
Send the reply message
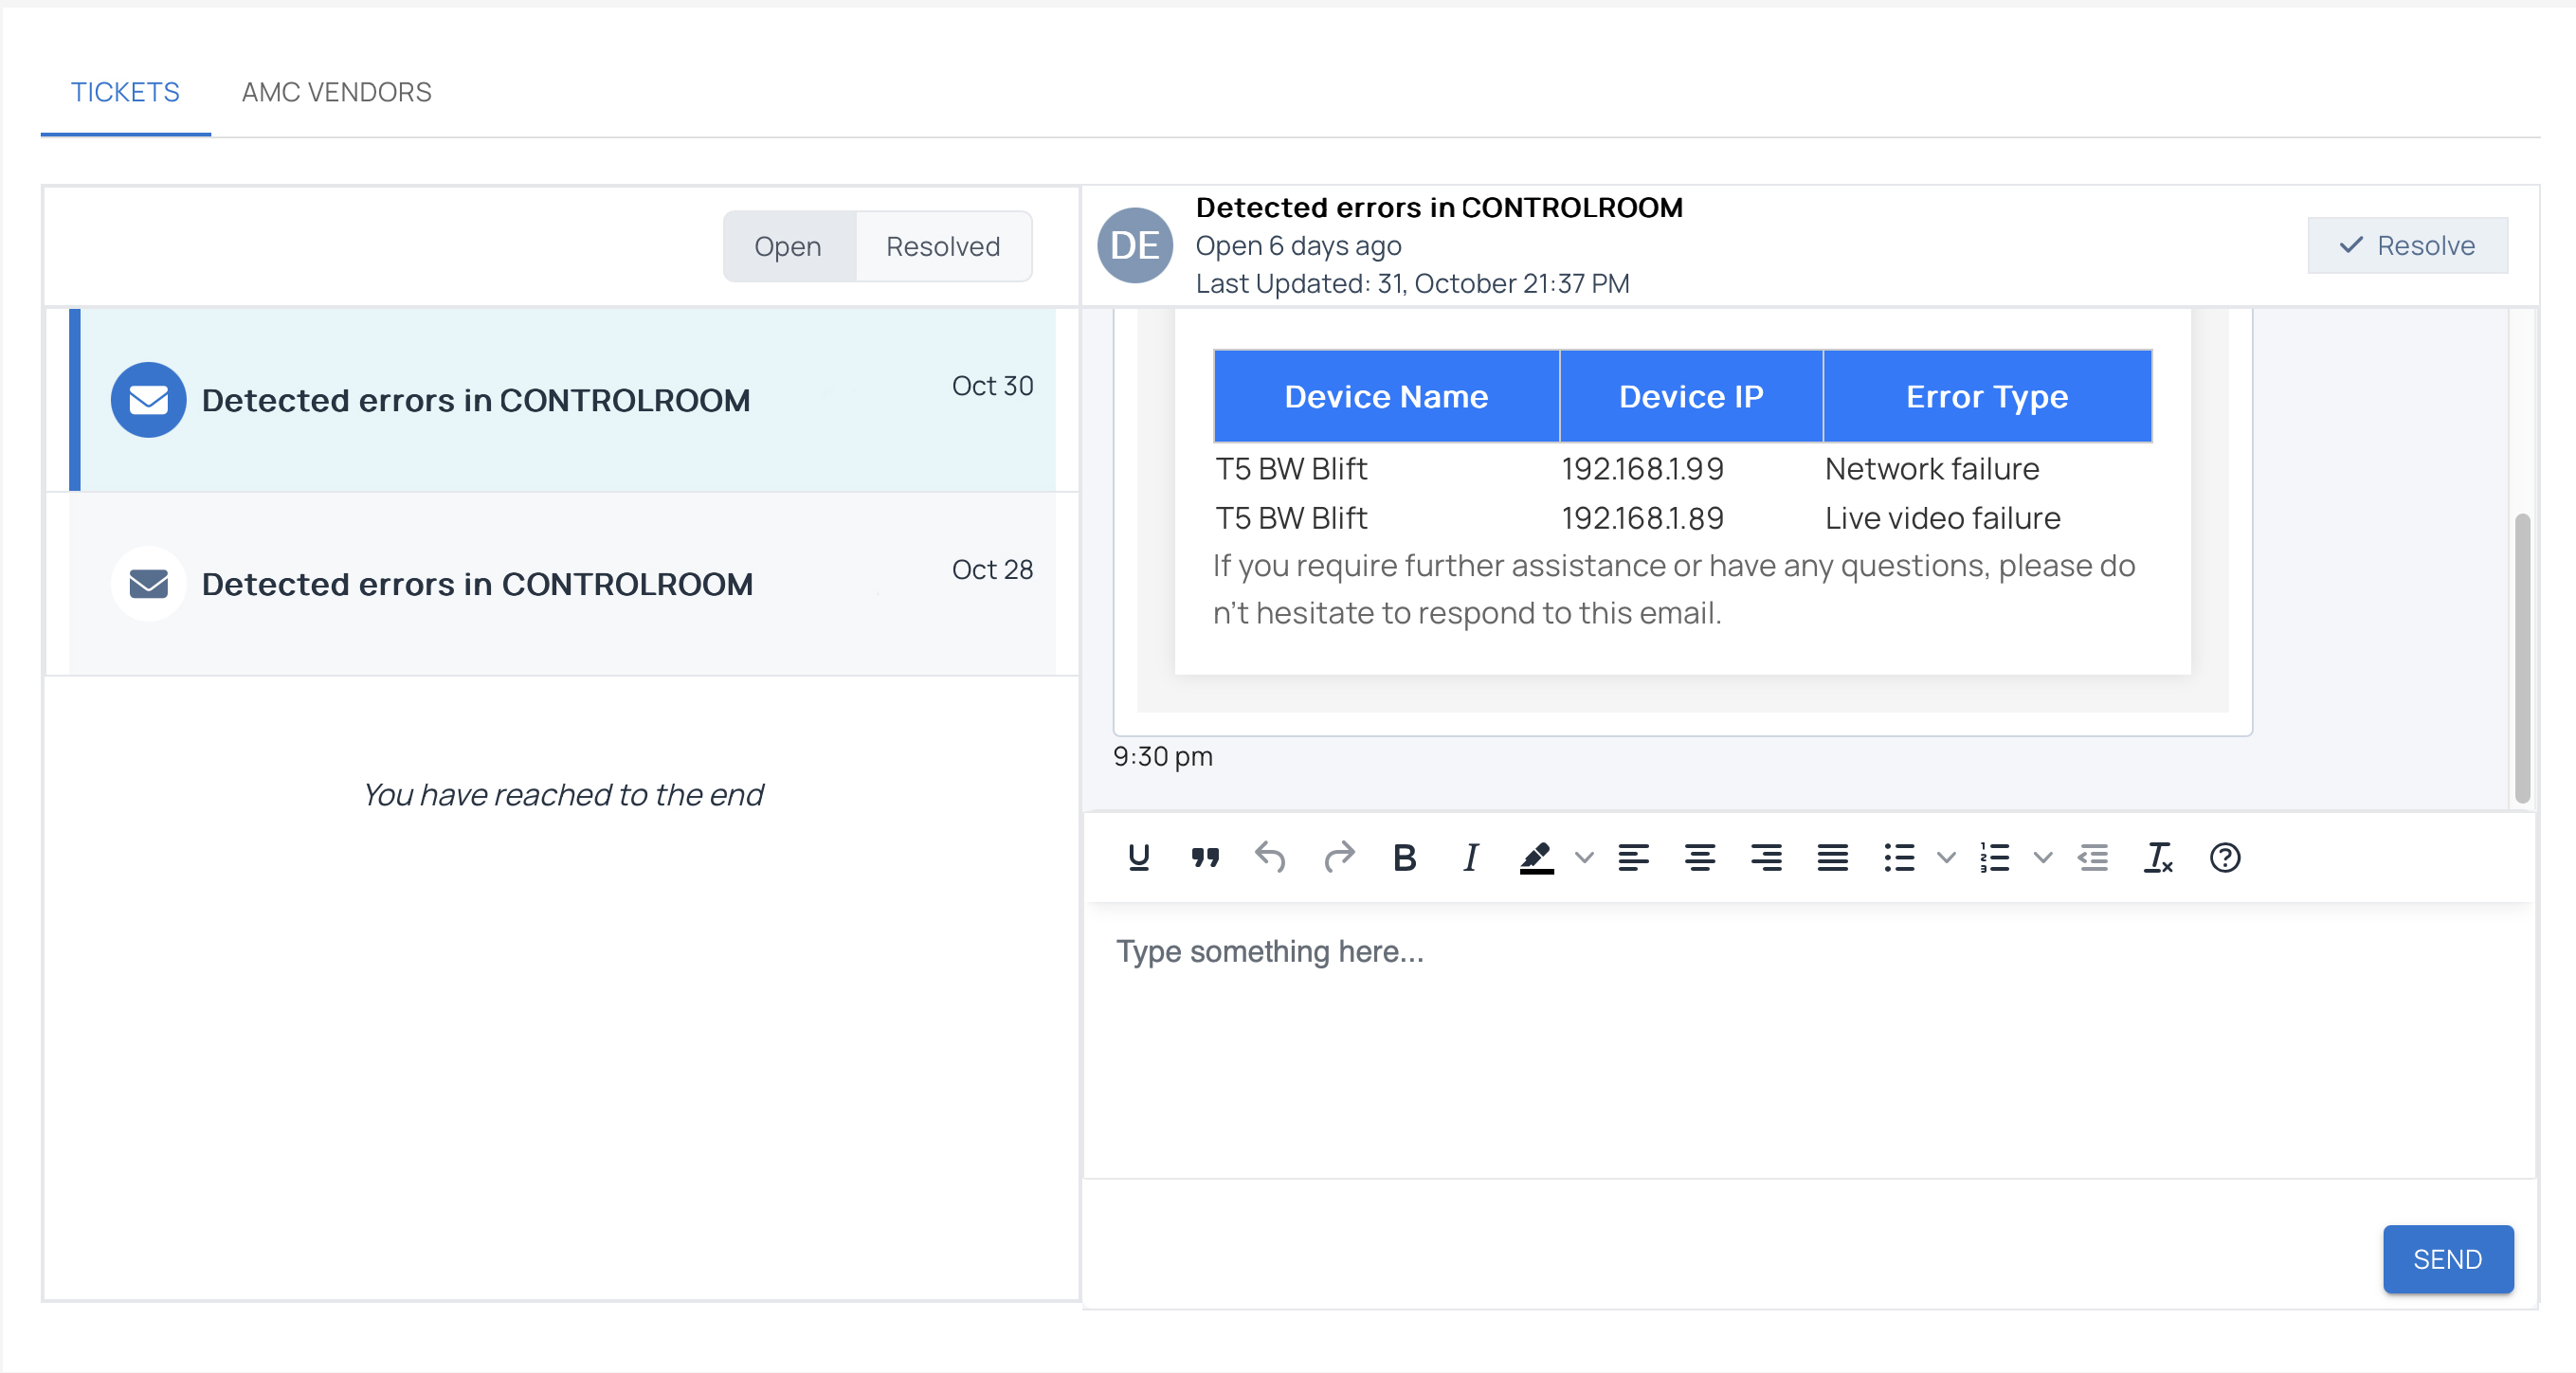click(2448, 1259)
